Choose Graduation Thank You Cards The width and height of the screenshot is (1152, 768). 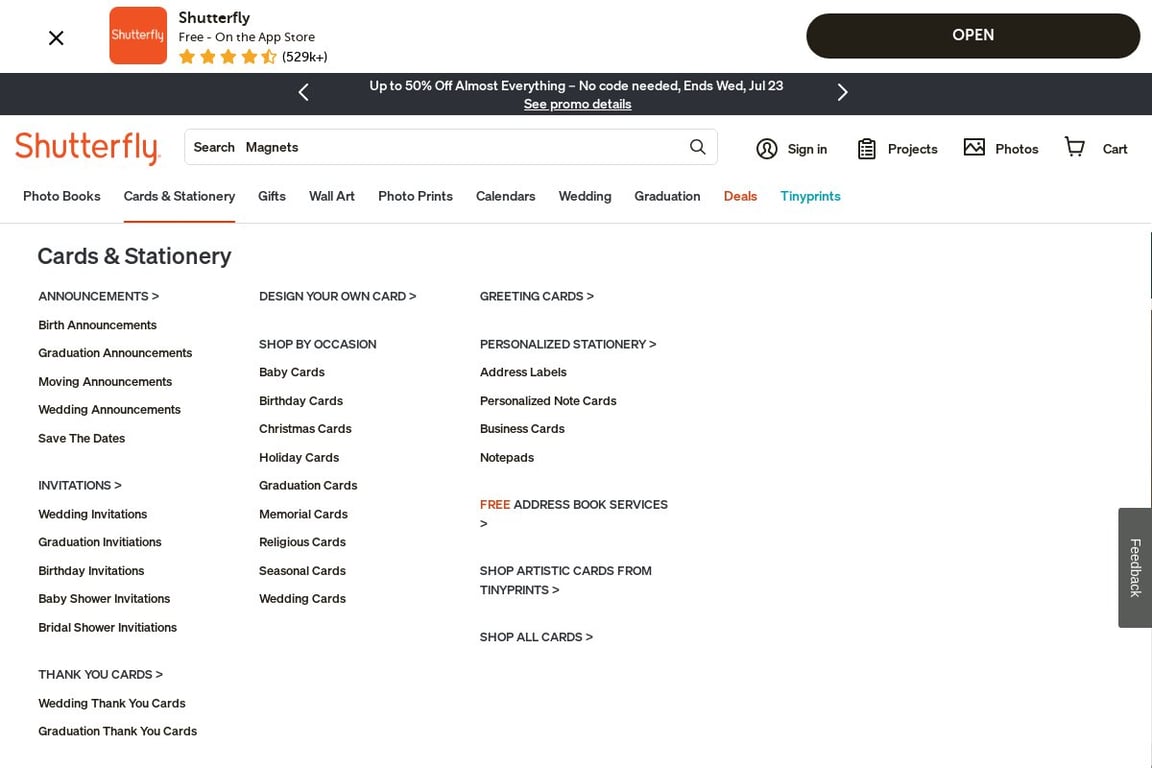click(118, 731)
